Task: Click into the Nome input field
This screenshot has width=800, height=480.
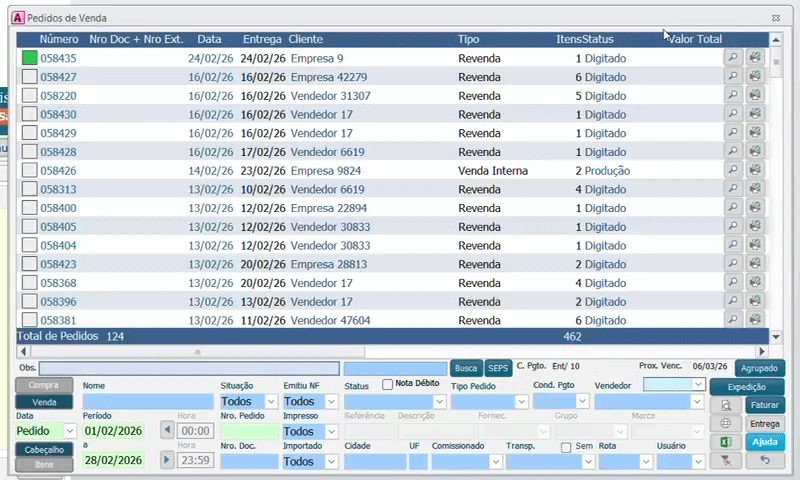Action: click(147, 402)
